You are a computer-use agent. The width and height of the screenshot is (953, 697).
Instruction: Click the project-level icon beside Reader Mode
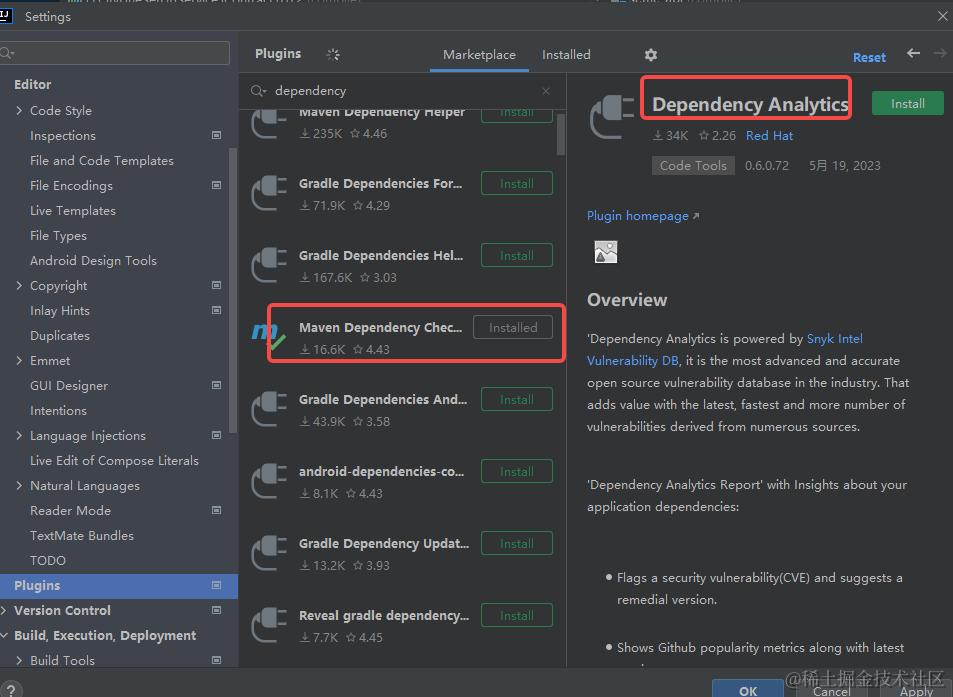pos(216,510)
